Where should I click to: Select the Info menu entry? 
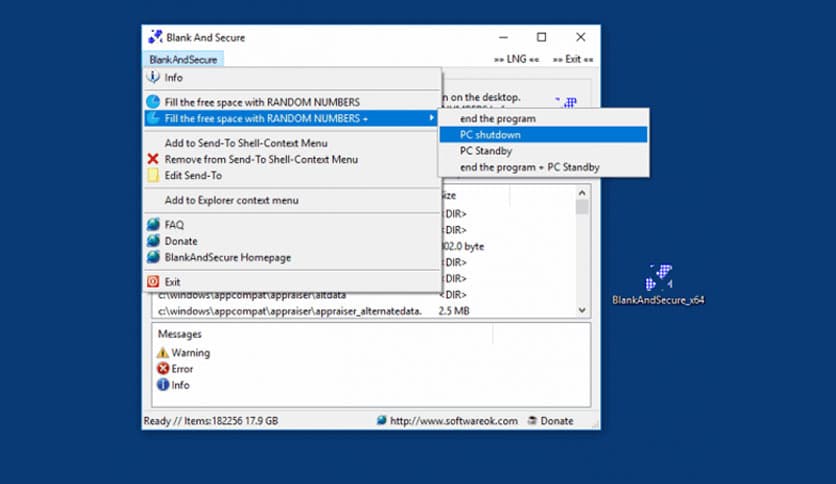pyautogui.click(x=293, y=78)
